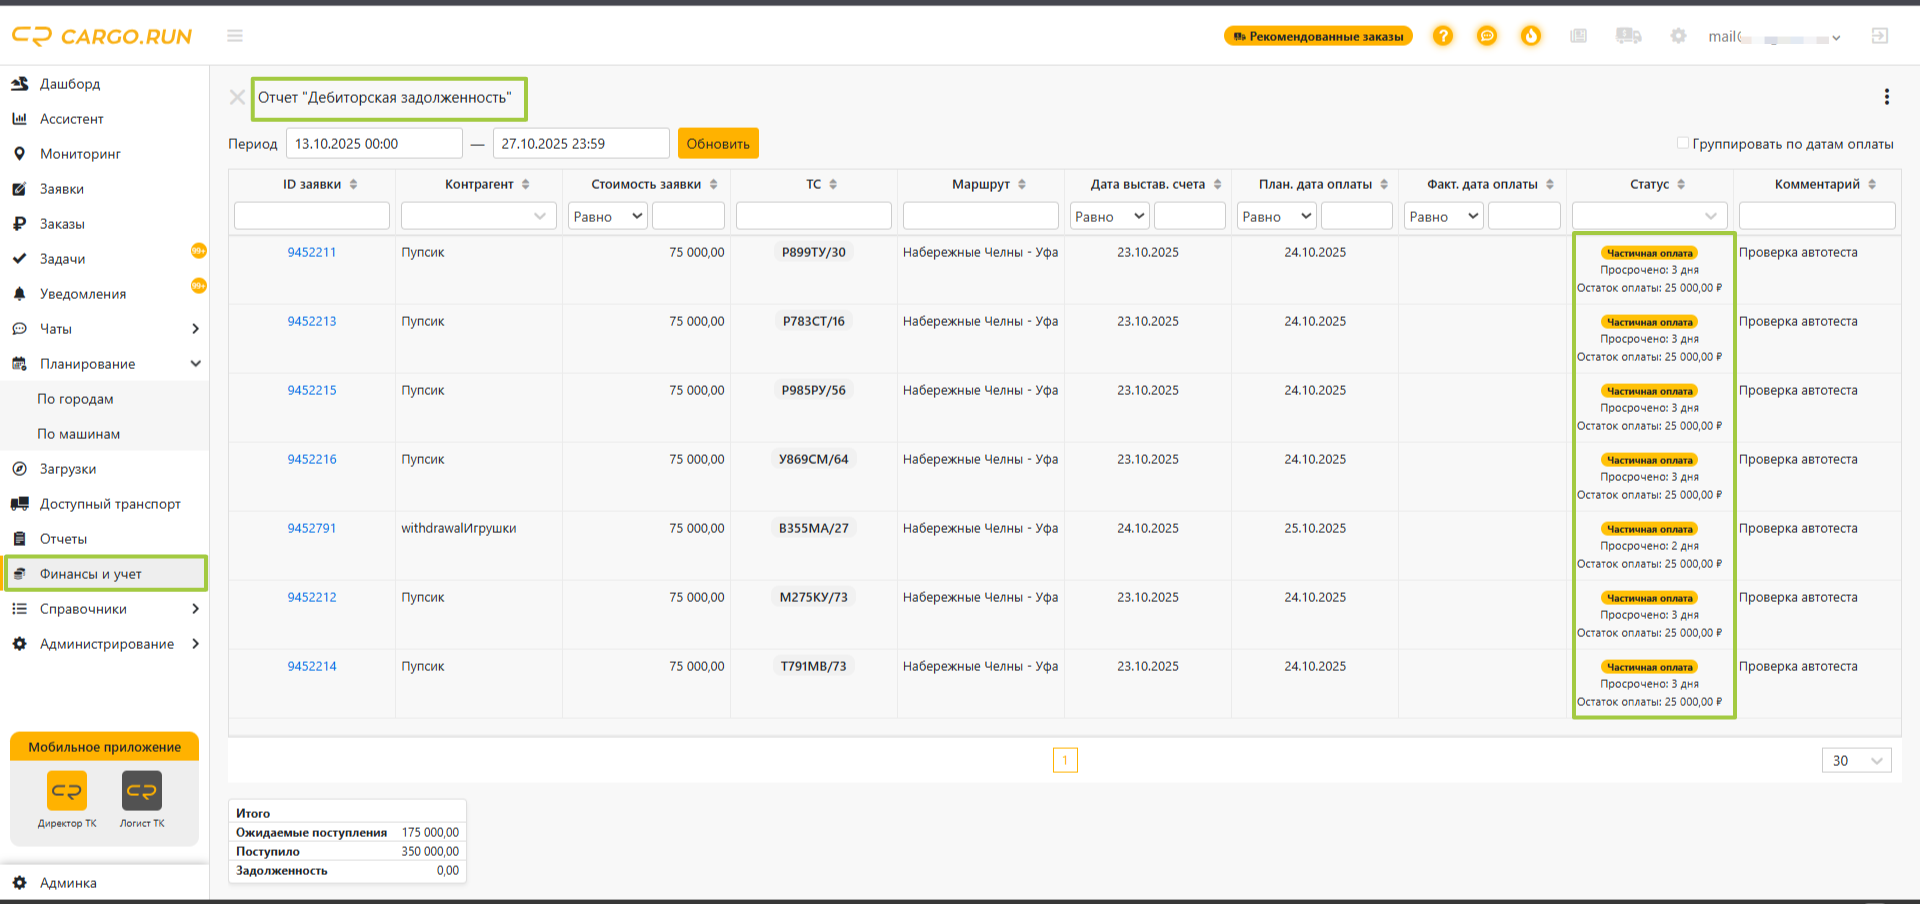Open the help question mark icon
Viewport: 1920px width, 904px height.
tap(1443, 36)
